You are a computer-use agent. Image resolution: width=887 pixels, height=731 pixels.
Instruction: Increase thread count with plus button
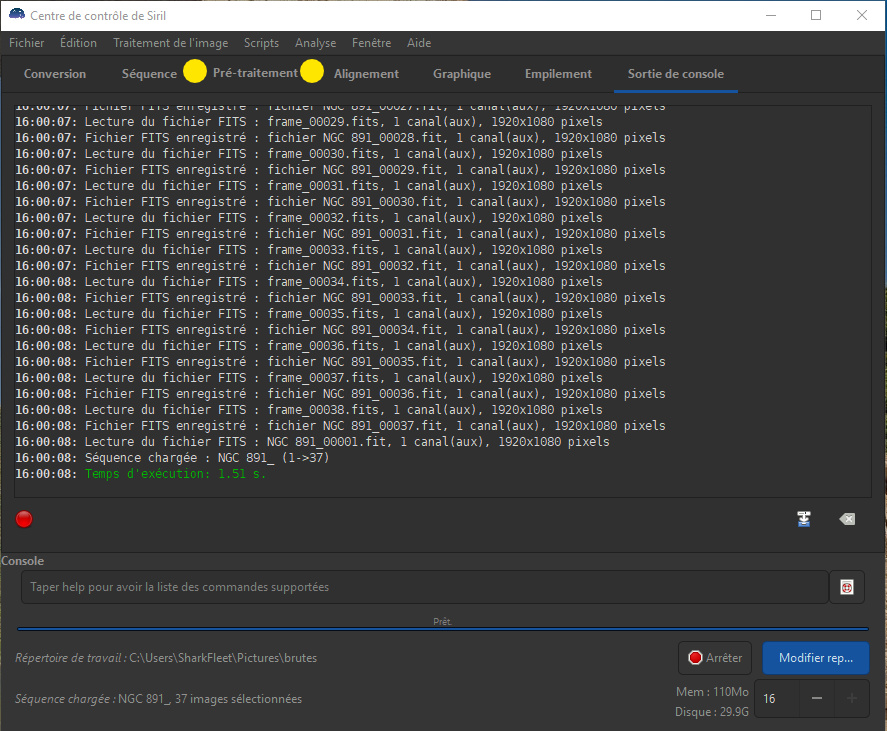(x=852, y=697)
